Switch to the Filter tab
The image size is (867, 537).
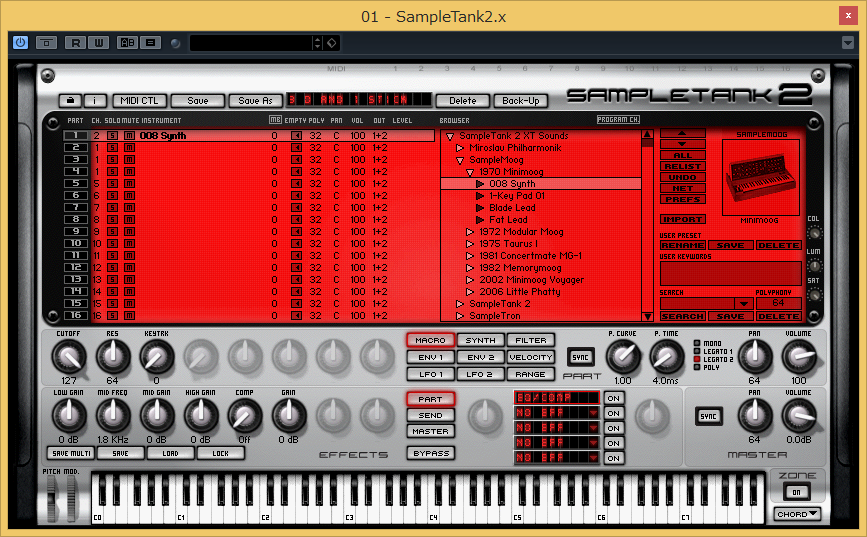pyautogui.click(x=531, y=340)
